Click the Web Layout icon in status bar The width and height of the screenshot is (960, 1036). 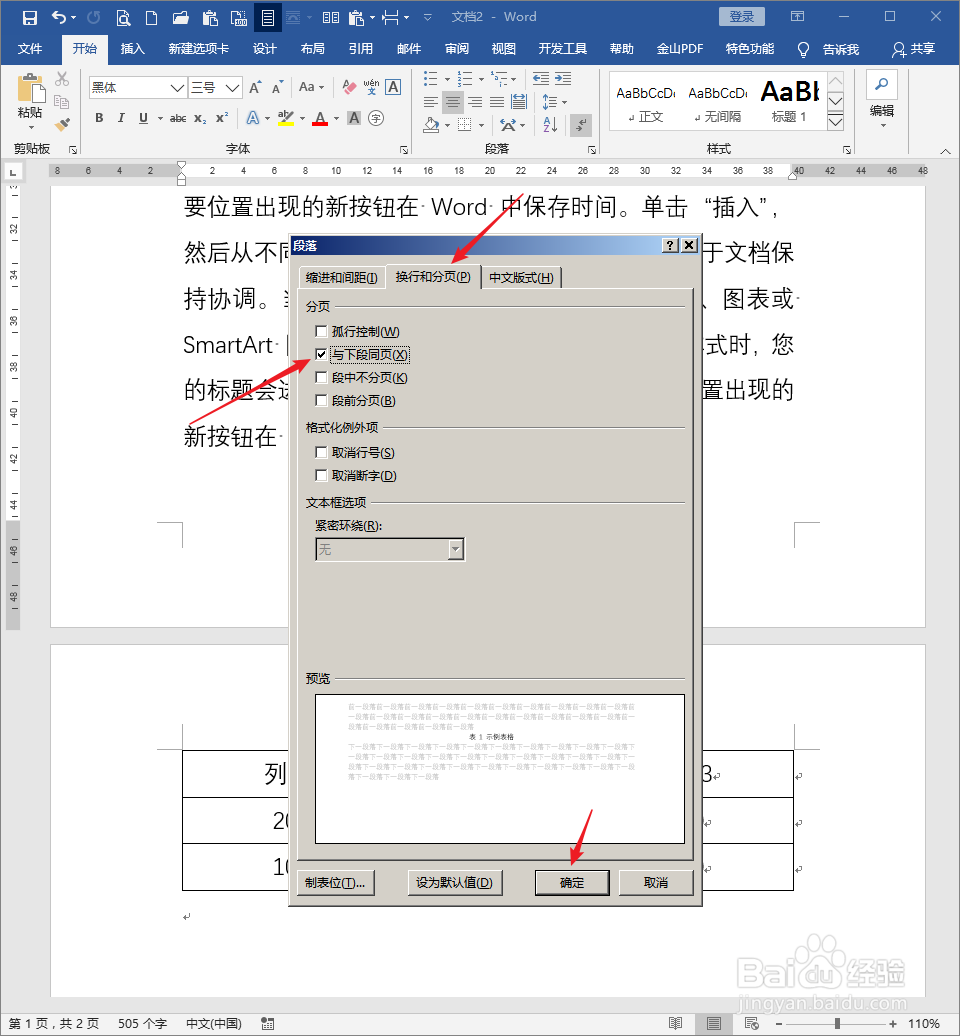point(752,1023)
